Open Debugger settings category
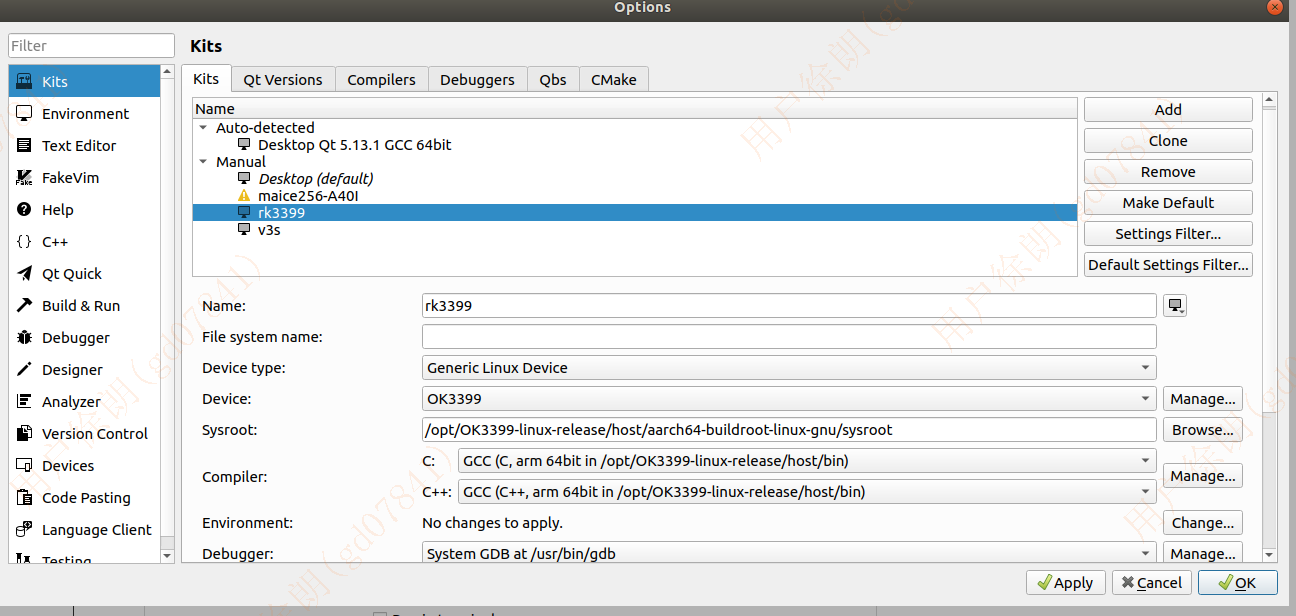Viewport: 1296px width, 616px height. [x=84, y=338]
